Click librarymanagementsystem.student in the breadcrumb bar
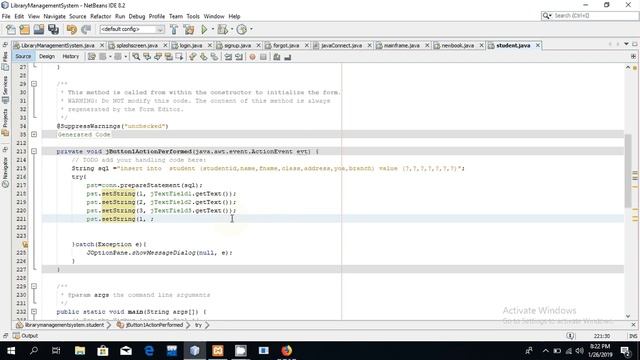Viewport: 640px width, 360px height. click(64, 325)
